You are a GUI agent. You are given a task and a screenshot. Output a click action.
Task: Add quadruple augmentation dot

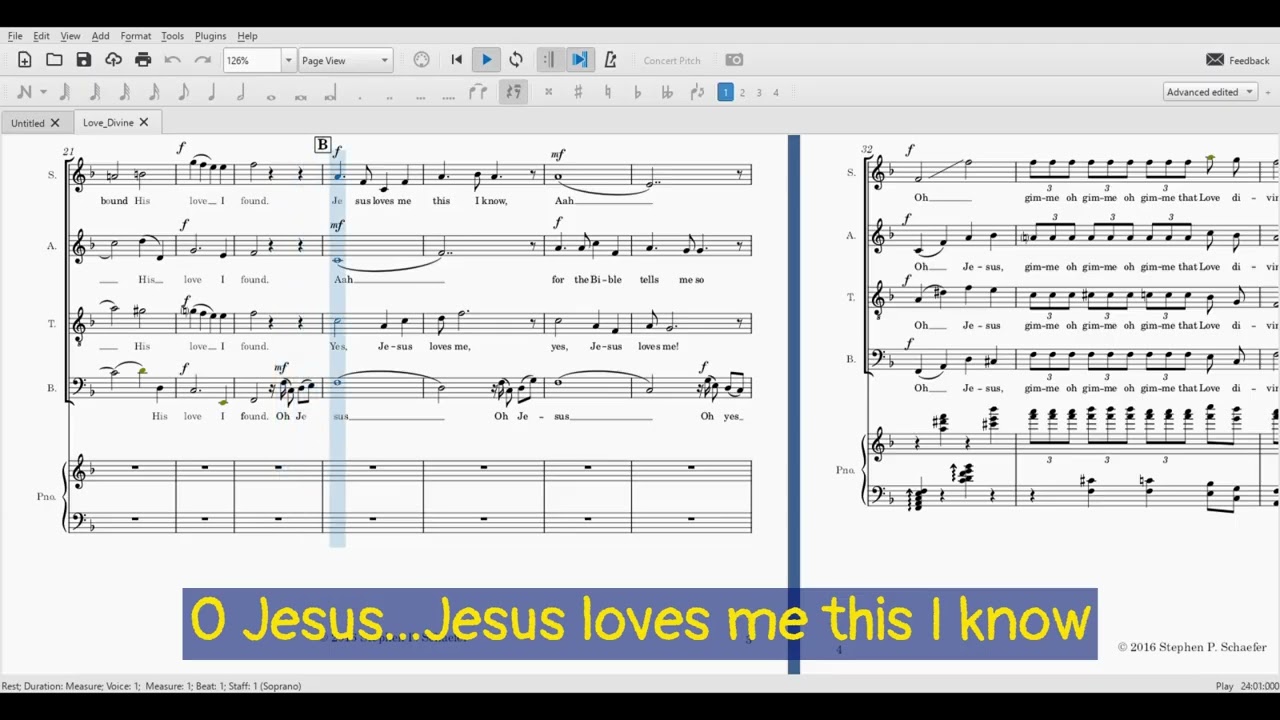pos(449,96)
